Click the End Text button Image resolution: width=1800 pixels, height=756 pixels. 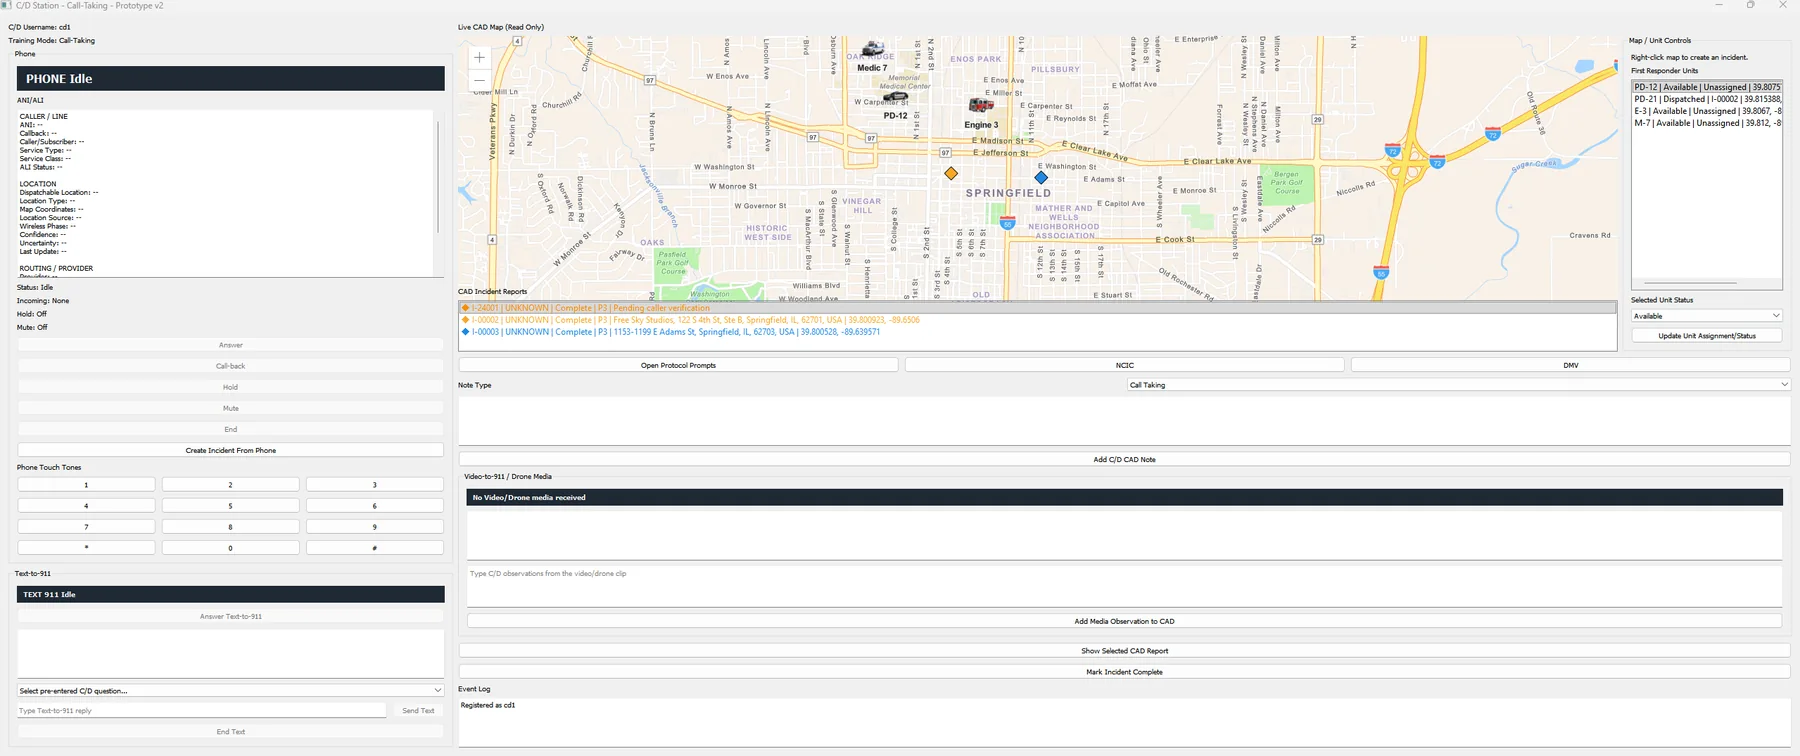click(x=230, y=732)
